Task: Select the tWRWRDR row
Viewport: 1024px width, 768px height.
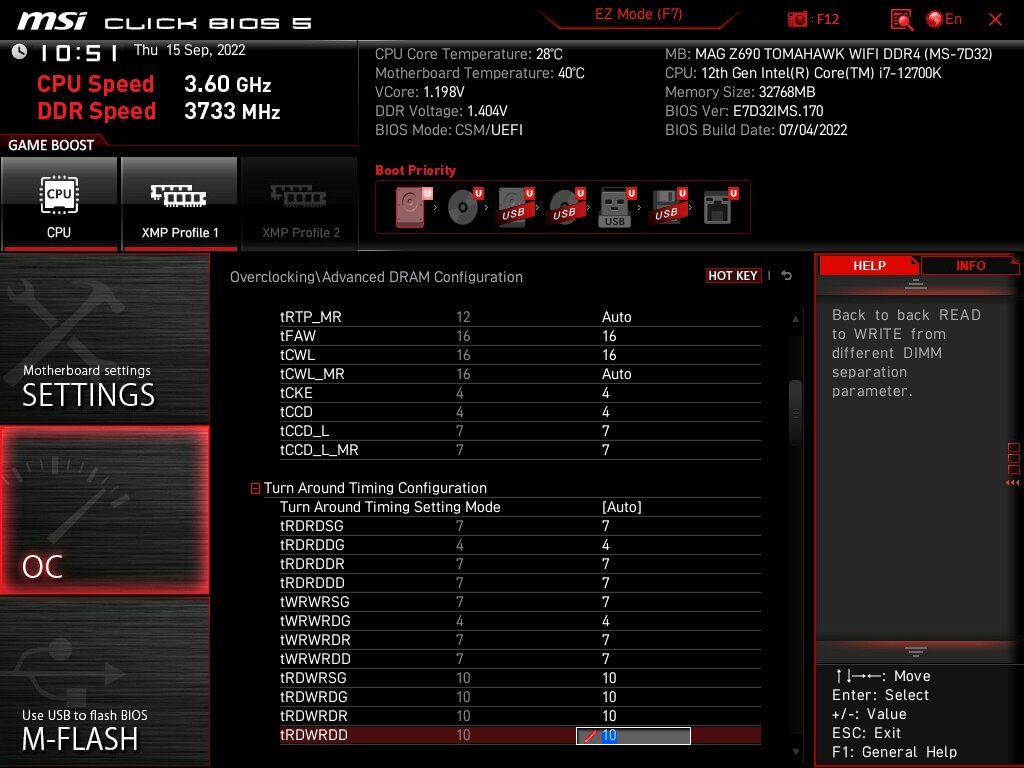Action: pyautogui.click(x=520, y=639)
